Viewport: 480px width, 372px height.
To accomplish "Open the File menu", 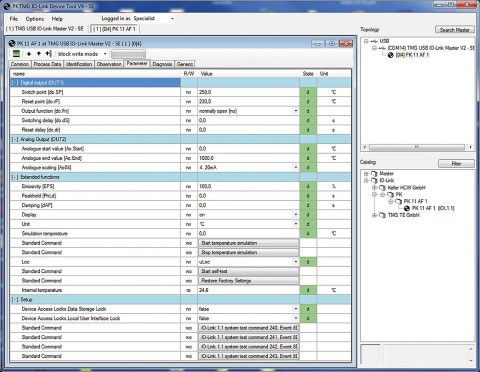I will coord(14,19).
